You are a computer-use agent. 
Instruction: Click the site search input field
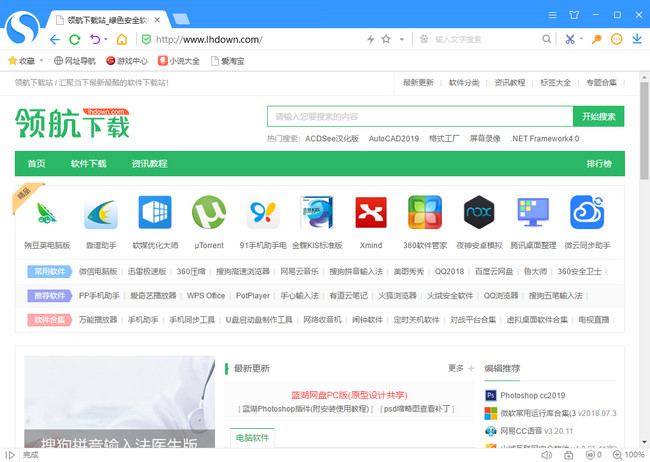(x=420, y=117)
